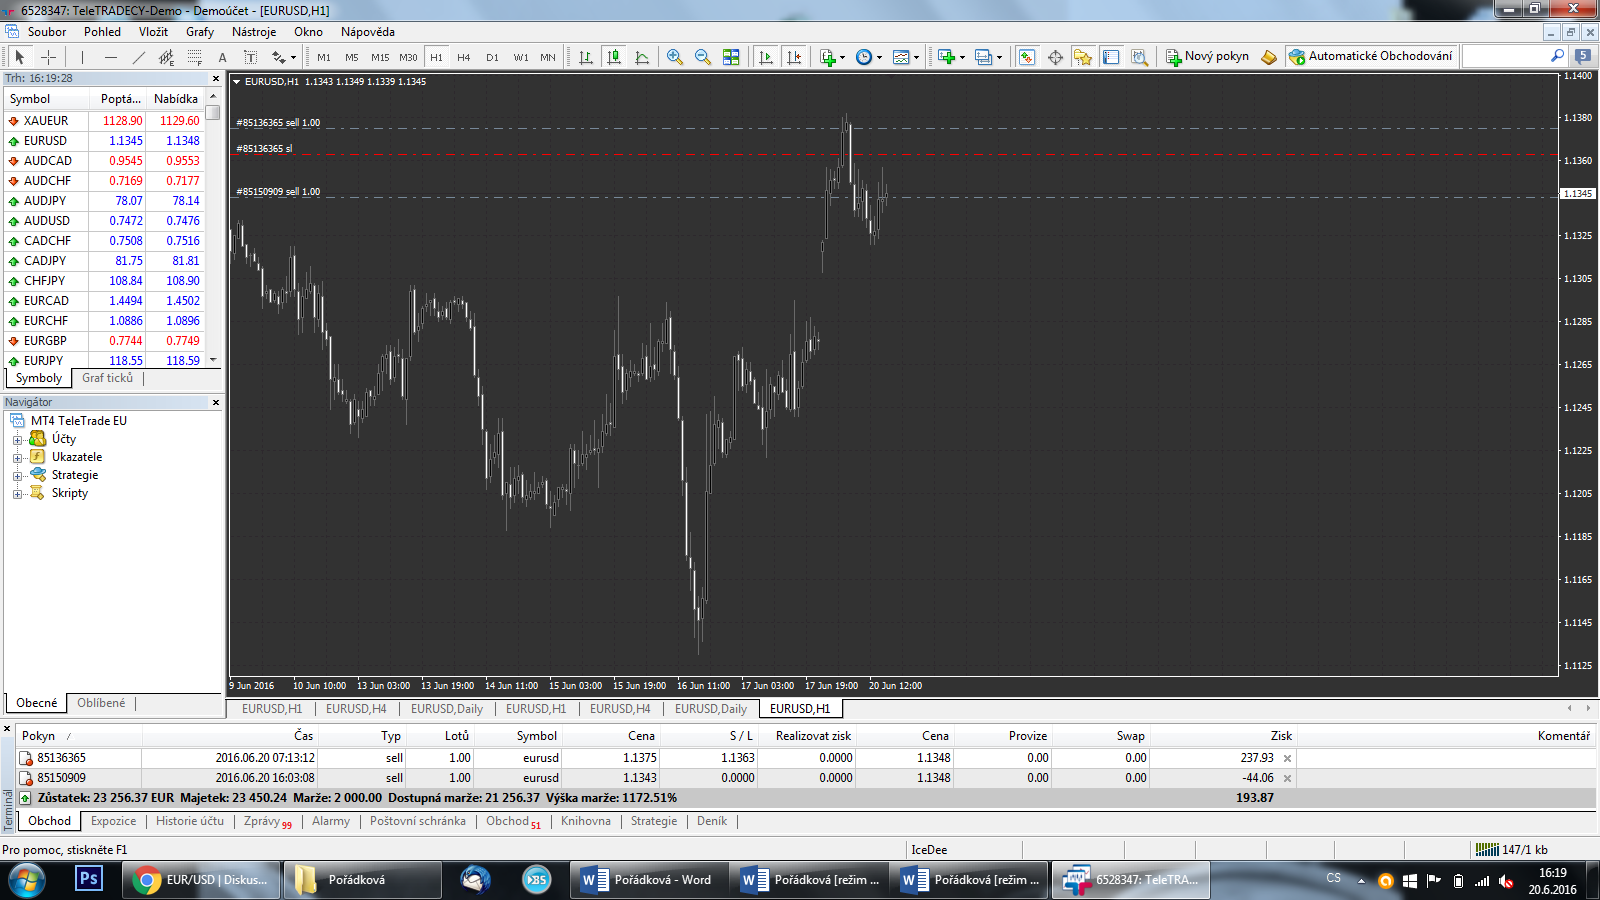Switch to Historie účtu tab

tap(190, 821)
